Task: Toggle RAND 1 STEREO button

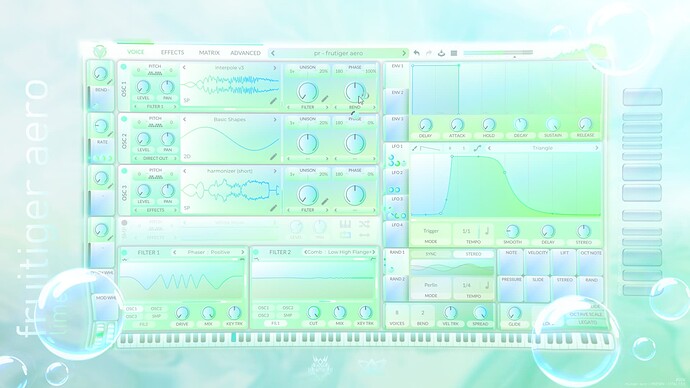Action: click(473, 254)
